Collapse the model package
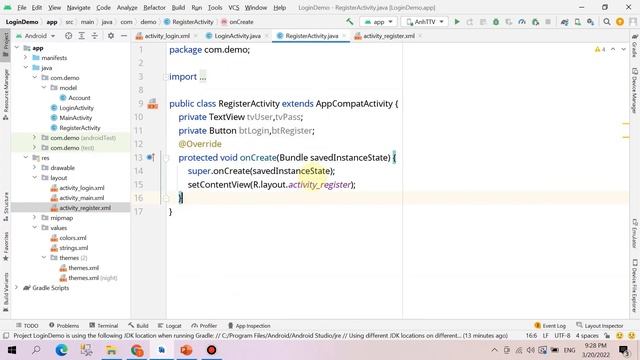Viewport: 640px width, 360px height. 44,87
